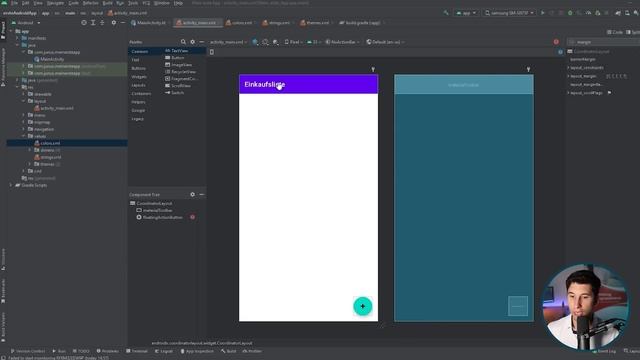
Task: Open the Problems tool window
Action: click(x=107, y=351)
